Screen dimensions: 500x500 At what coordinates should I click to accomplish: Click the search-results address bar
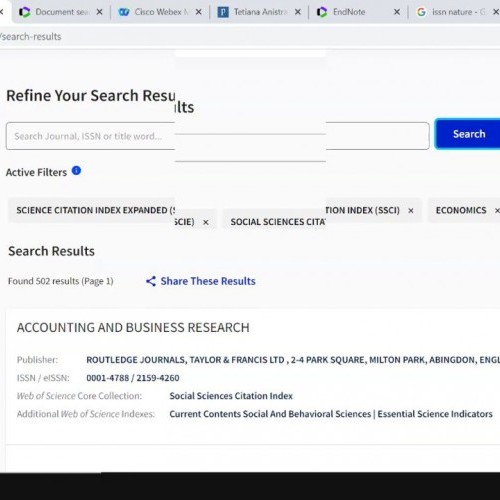pos(250,36)
